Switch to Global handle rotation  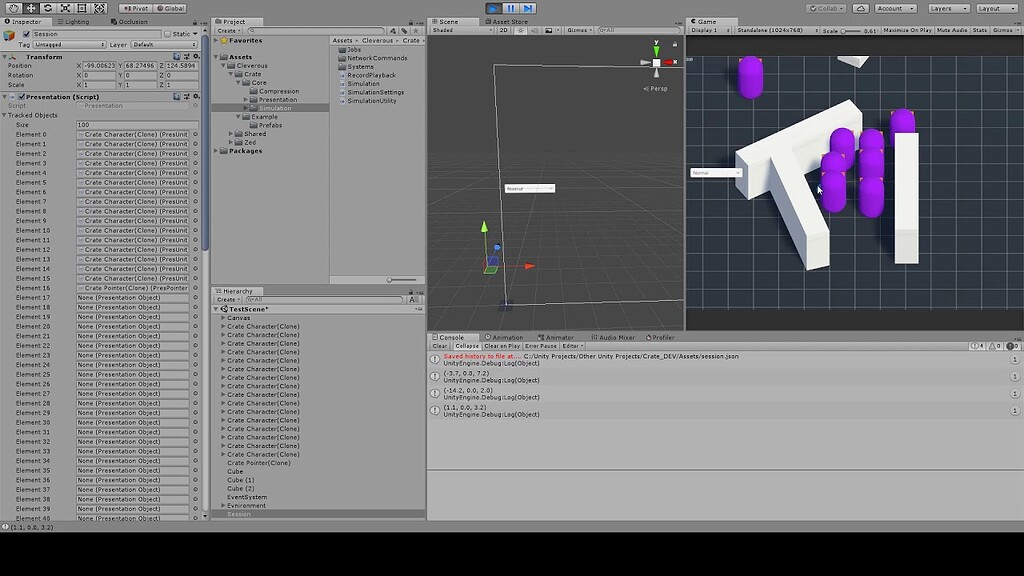(172, 8)
